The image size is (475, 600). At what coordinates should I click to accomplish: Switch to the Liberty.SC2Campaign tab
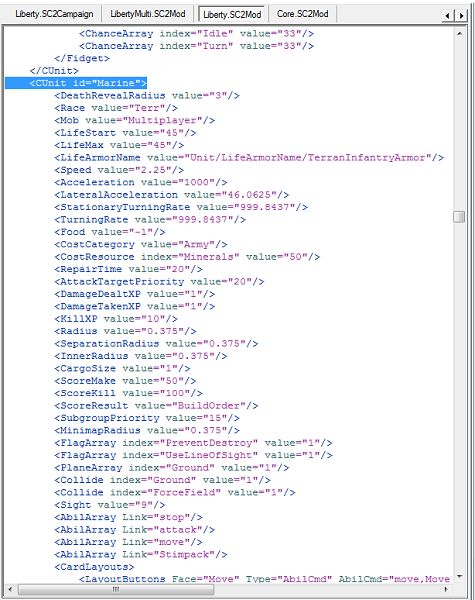(54, 14)
